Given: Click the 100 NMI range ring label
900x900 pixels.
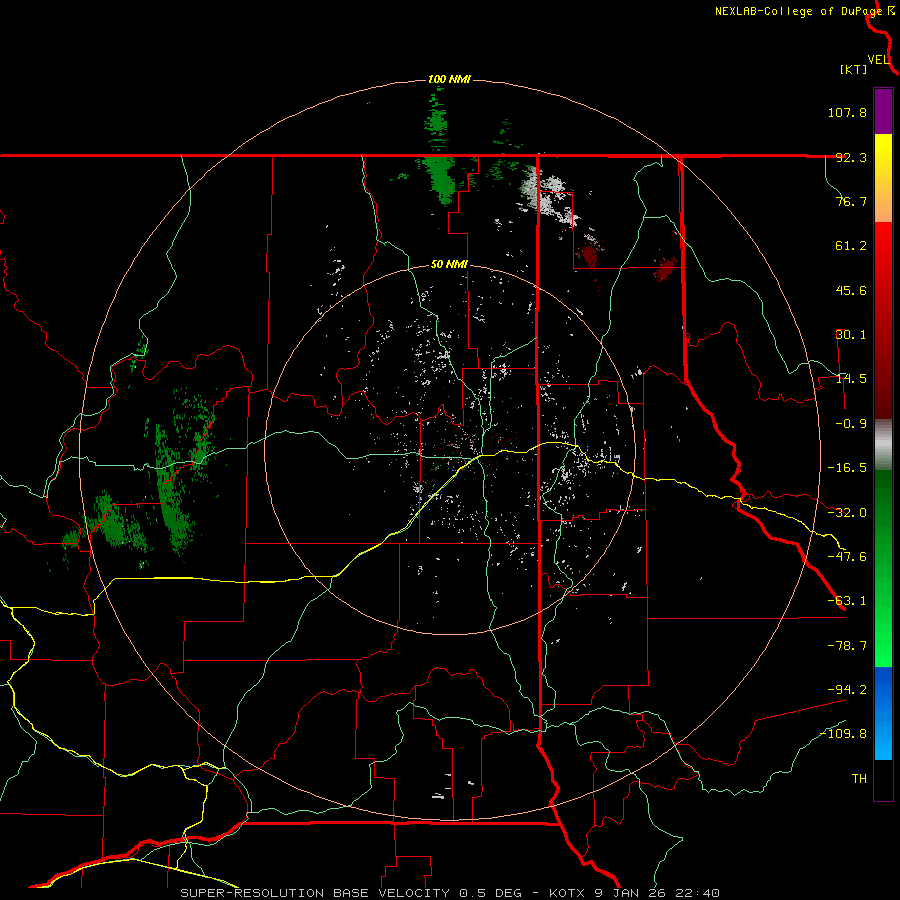Looking at the screenshot, I should click(449, 79).
